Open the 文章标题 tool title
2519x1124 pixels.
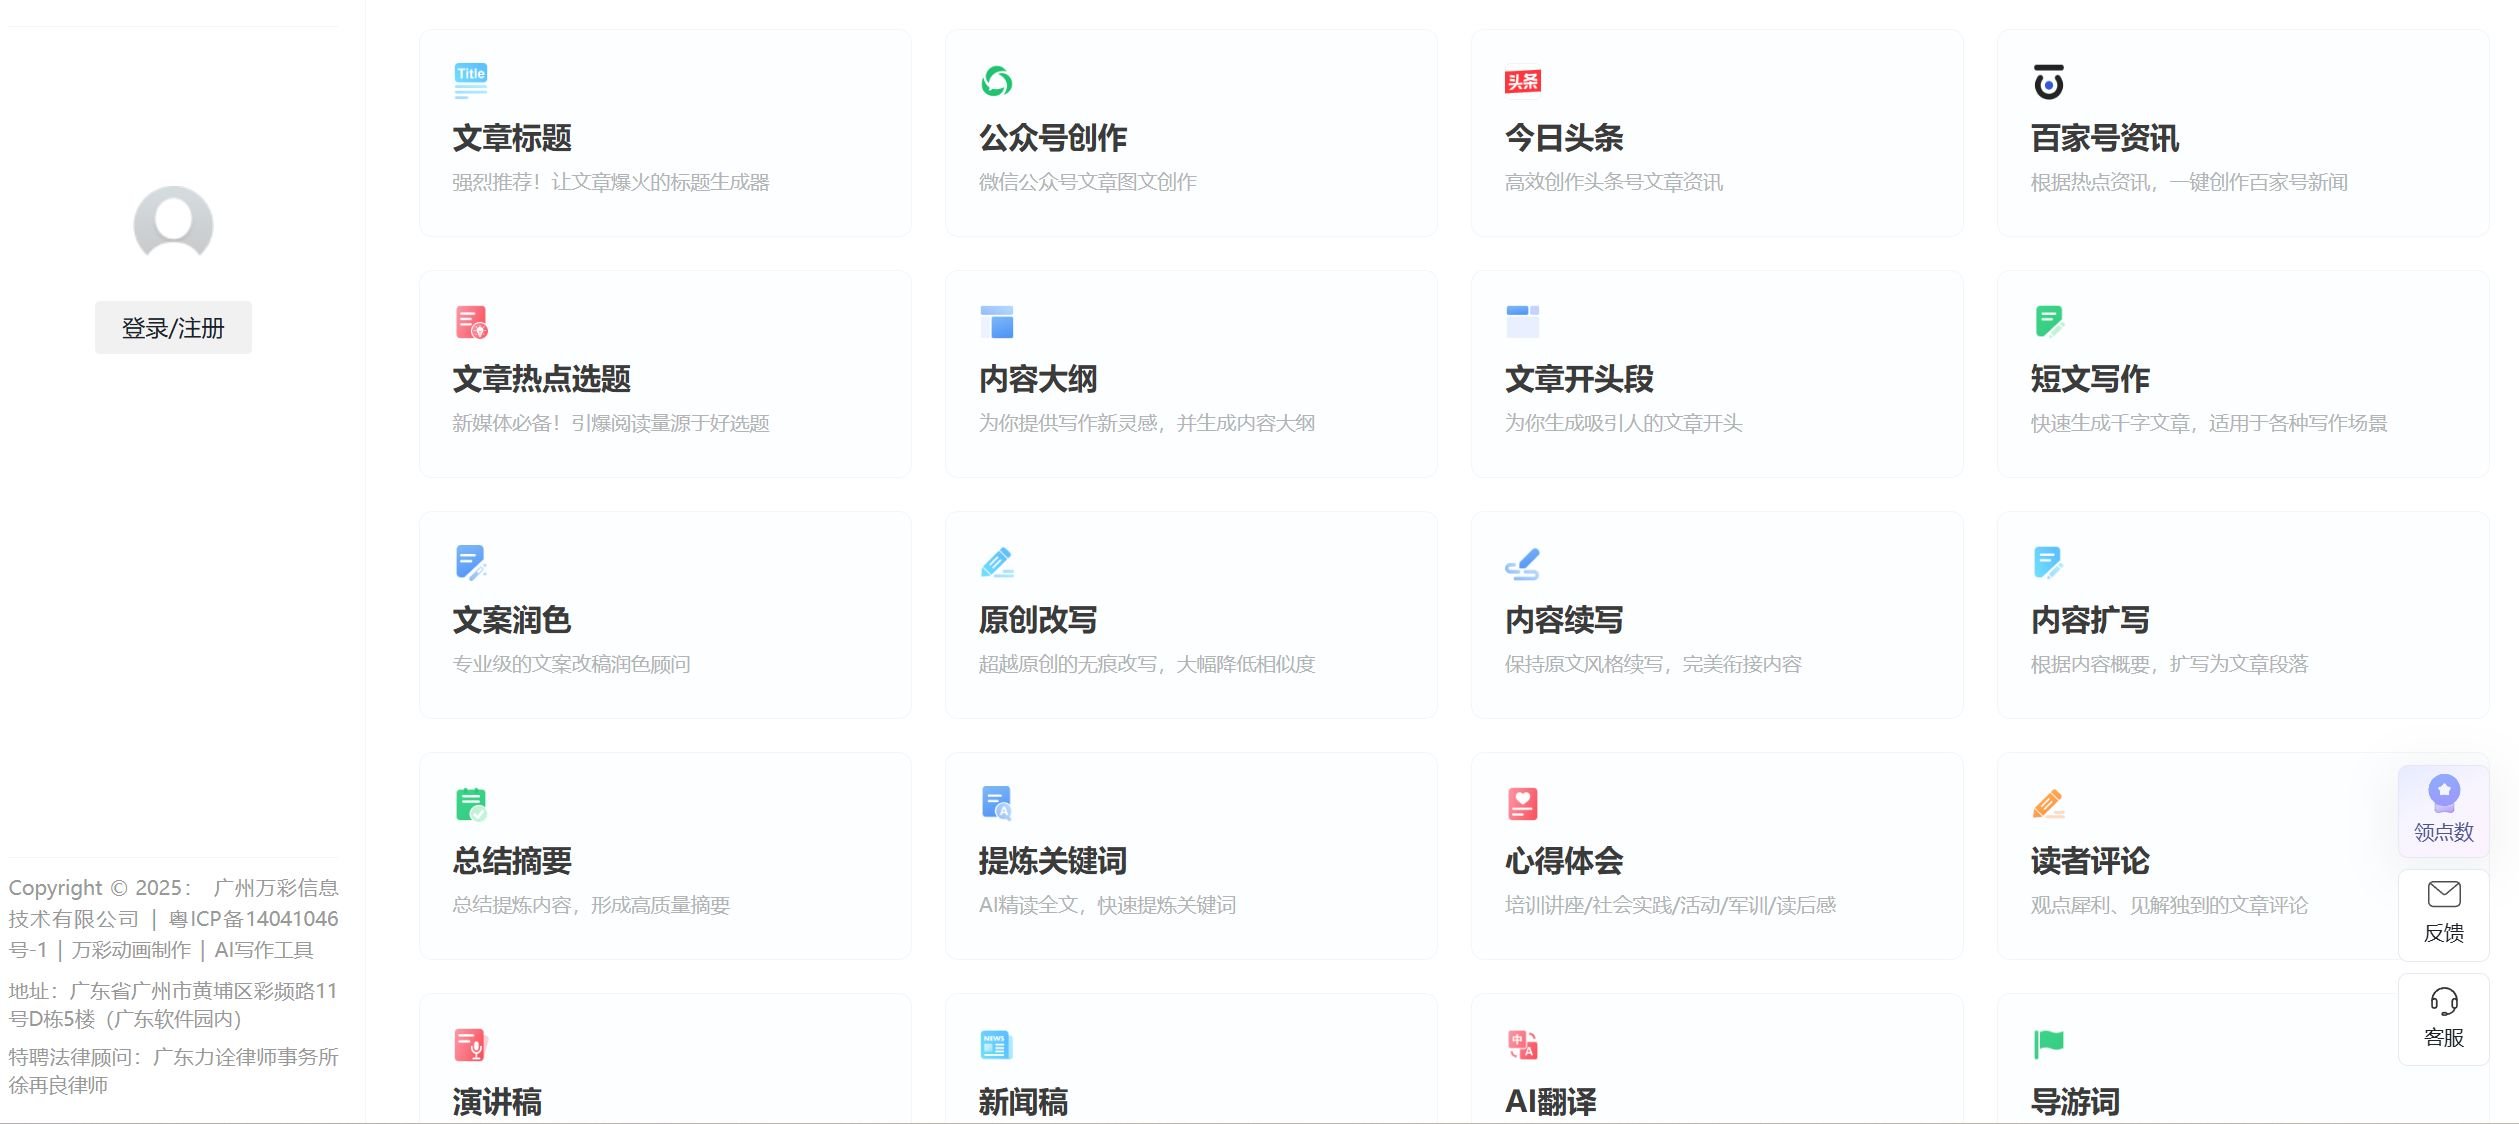point(512,138)
